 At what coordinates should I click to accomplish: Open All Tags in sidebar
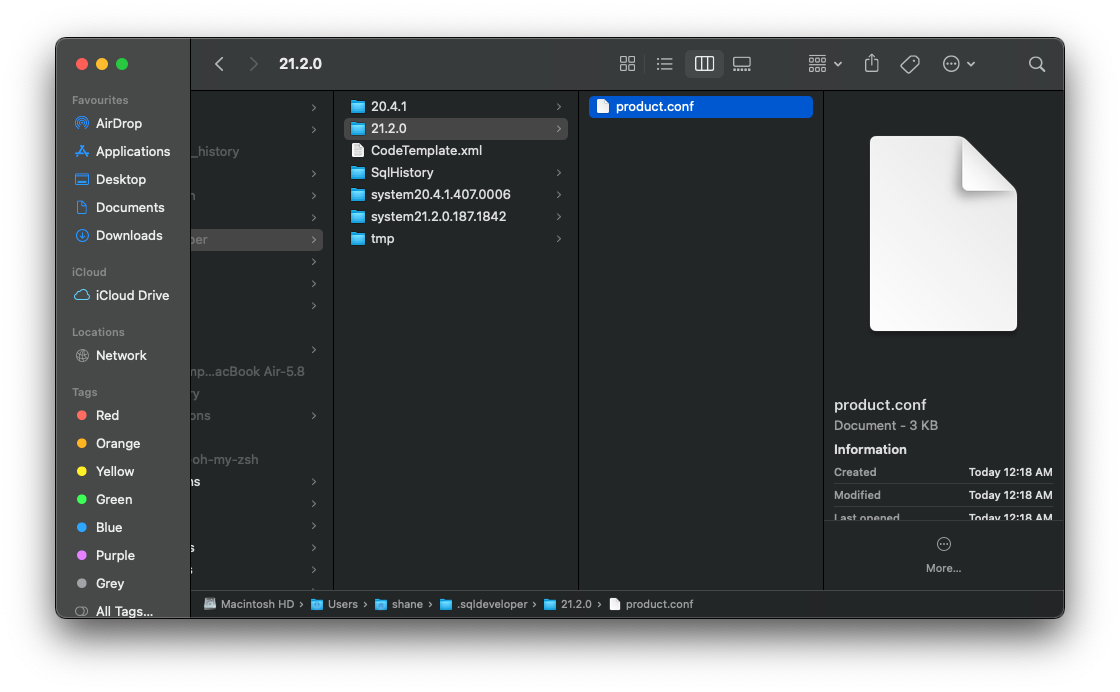(x=124, y=611)
